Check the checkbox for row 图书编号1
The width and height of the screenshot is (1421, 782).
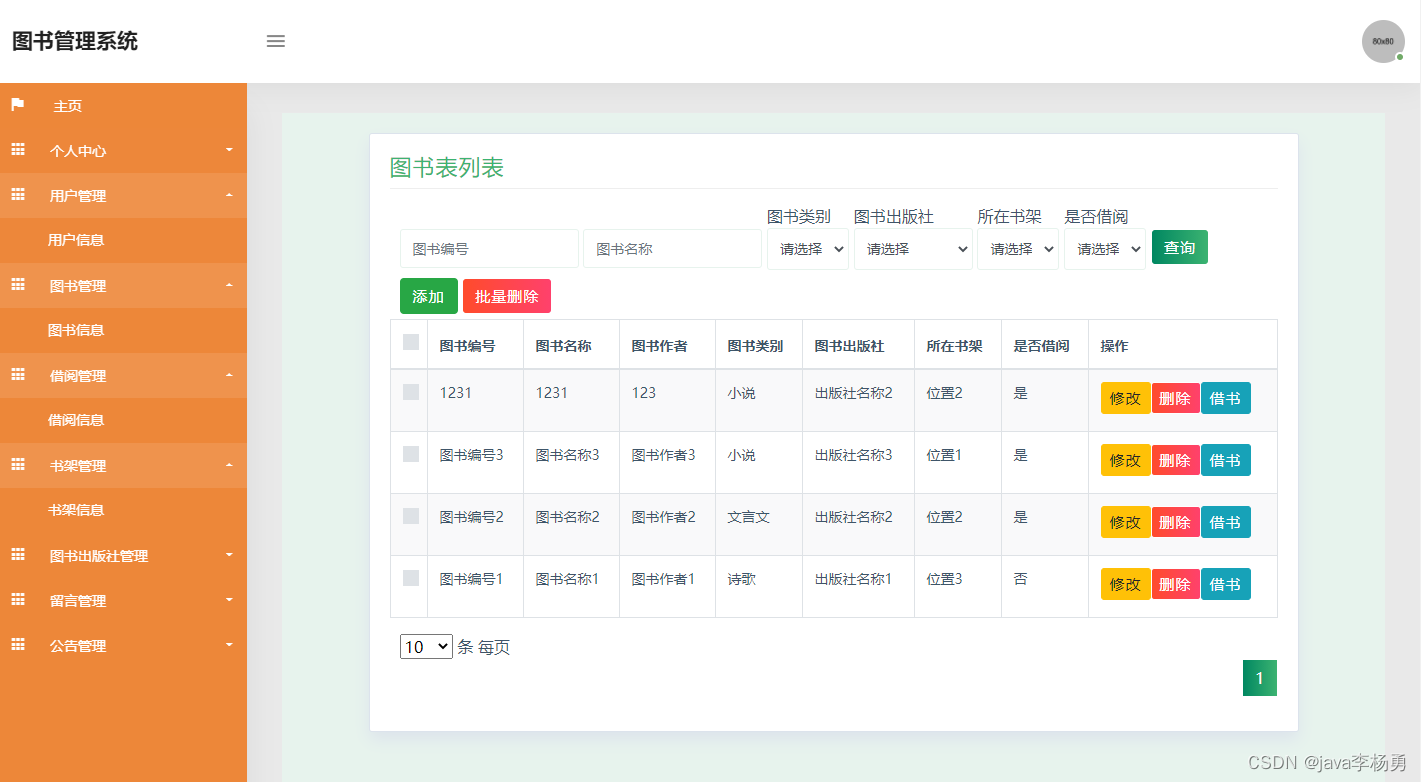click(411, 578)
